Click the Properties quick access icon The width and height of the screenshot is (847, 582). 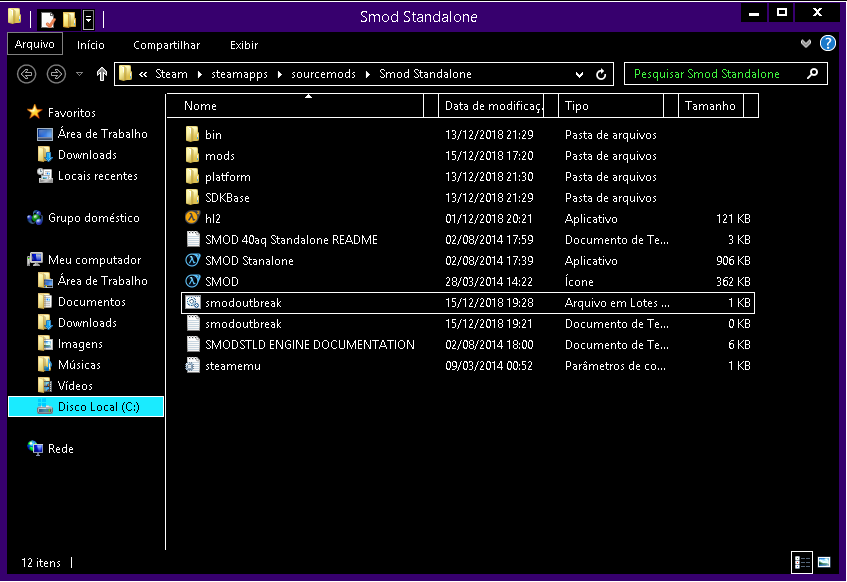point(48,19)
